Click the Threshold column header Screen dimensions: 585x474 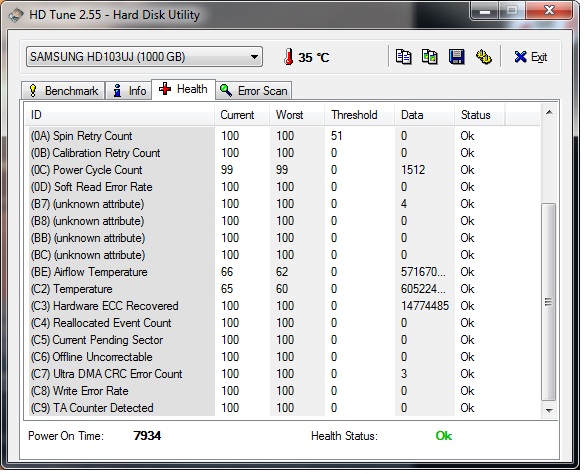[x=359, y=115]
